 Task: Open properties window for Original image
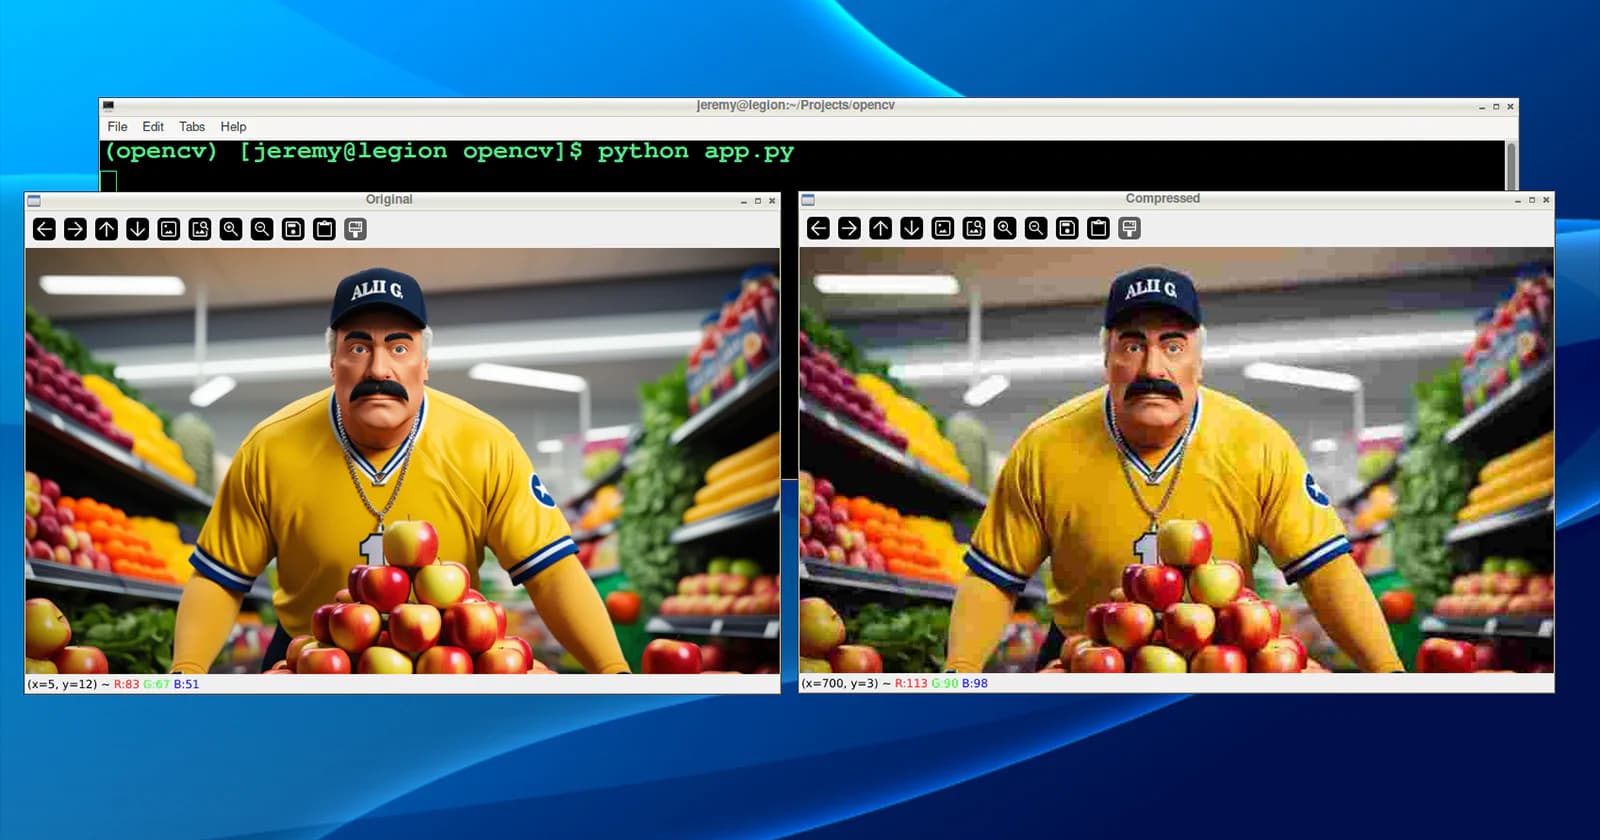pos(355,229)
